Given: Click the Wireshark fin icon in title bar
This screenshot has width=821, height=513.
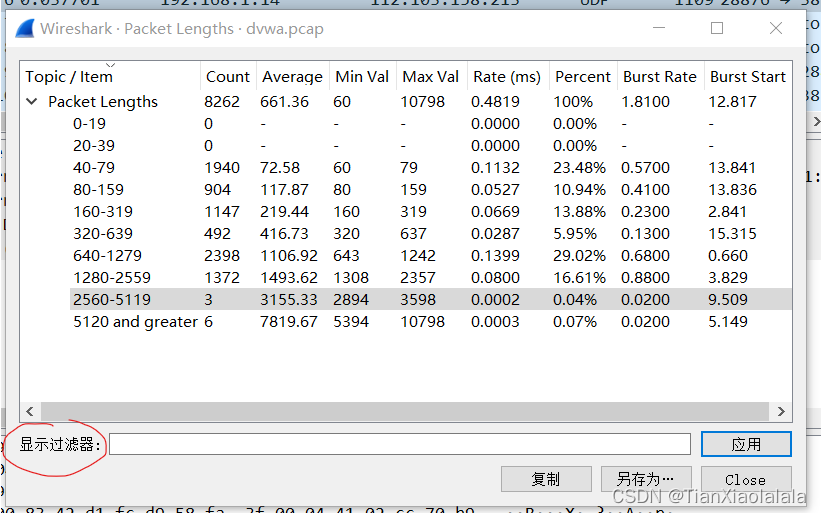Looking at the screenshot, I should (x=25, y=28).
